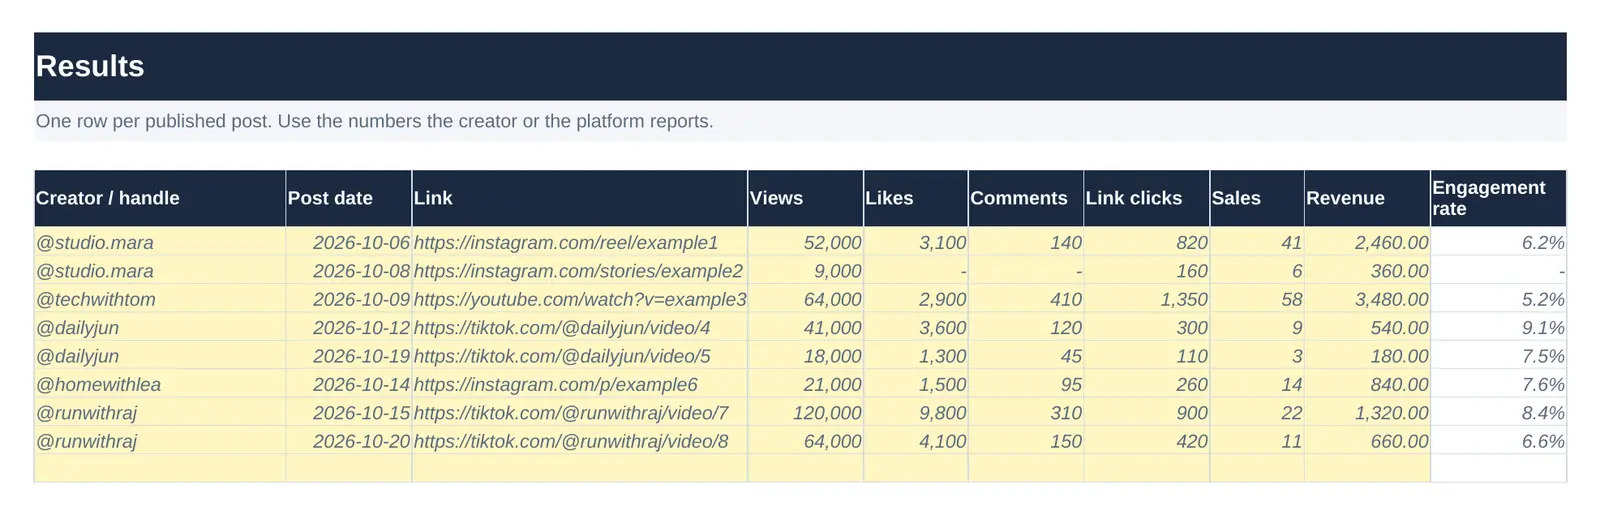1600x515 pixels.
Task: Click the 9.1% engagement rate cell
Action: [1498, 327]
